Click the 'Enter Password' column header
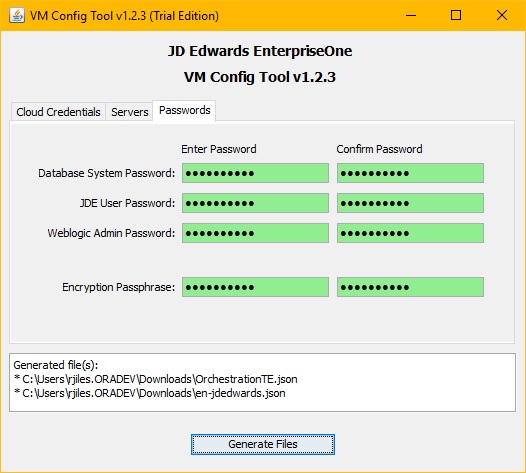This screenshot has height=473, width=526. [219, 149]
